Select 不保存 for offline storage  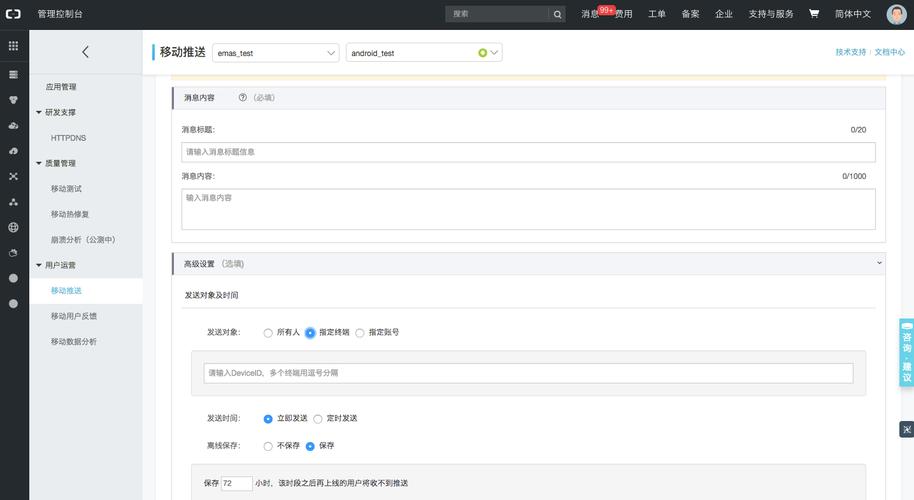(268, 446)
